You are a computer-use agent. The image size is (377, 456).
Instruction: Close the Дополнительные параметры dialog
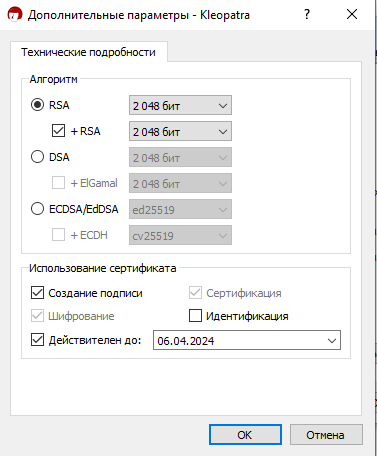[x=352, y=14]
